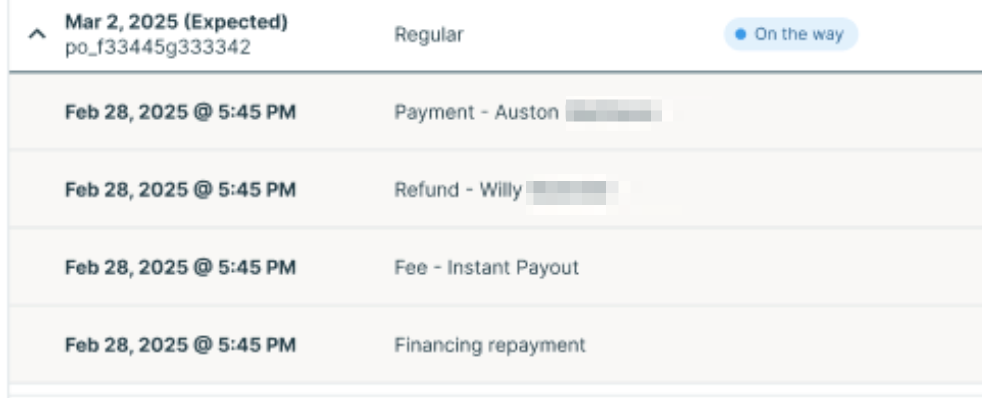Click the blurred surname after Auston
This screenshot has width=982, height=398.
tap(614, 113)
